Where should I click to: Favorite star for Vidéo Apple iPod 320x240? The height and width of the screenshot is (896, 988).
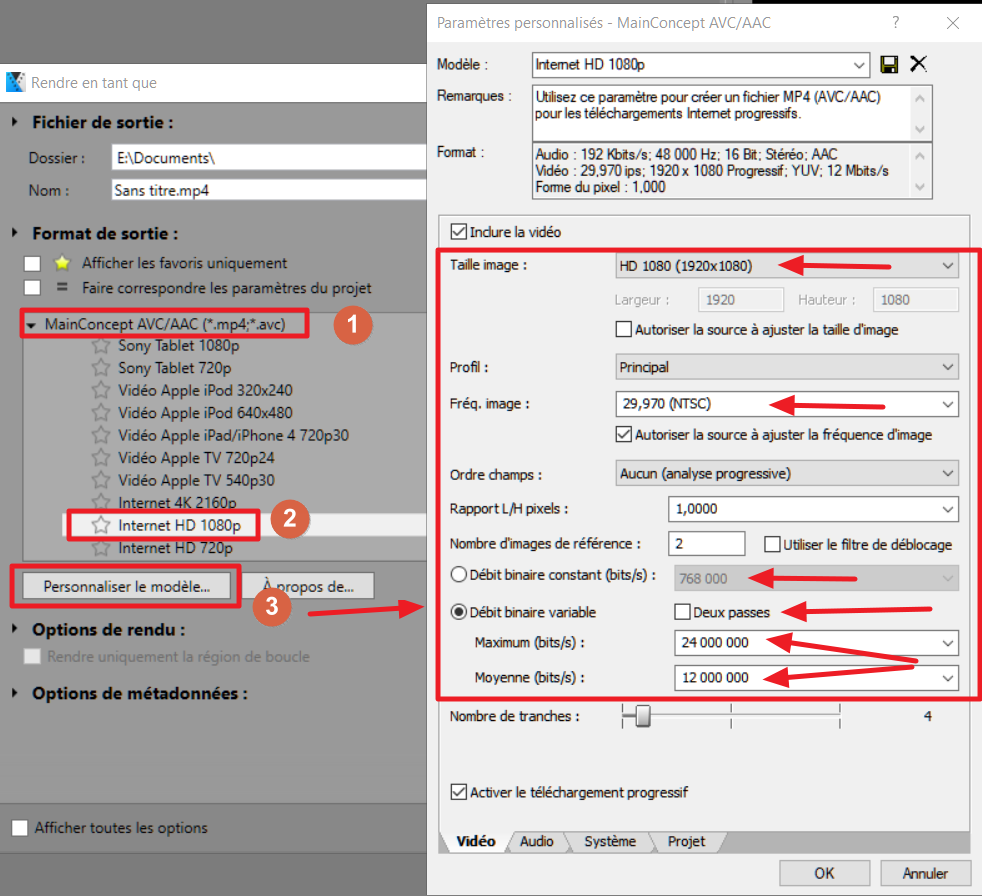pyautogui.click(x=101, y=390)
